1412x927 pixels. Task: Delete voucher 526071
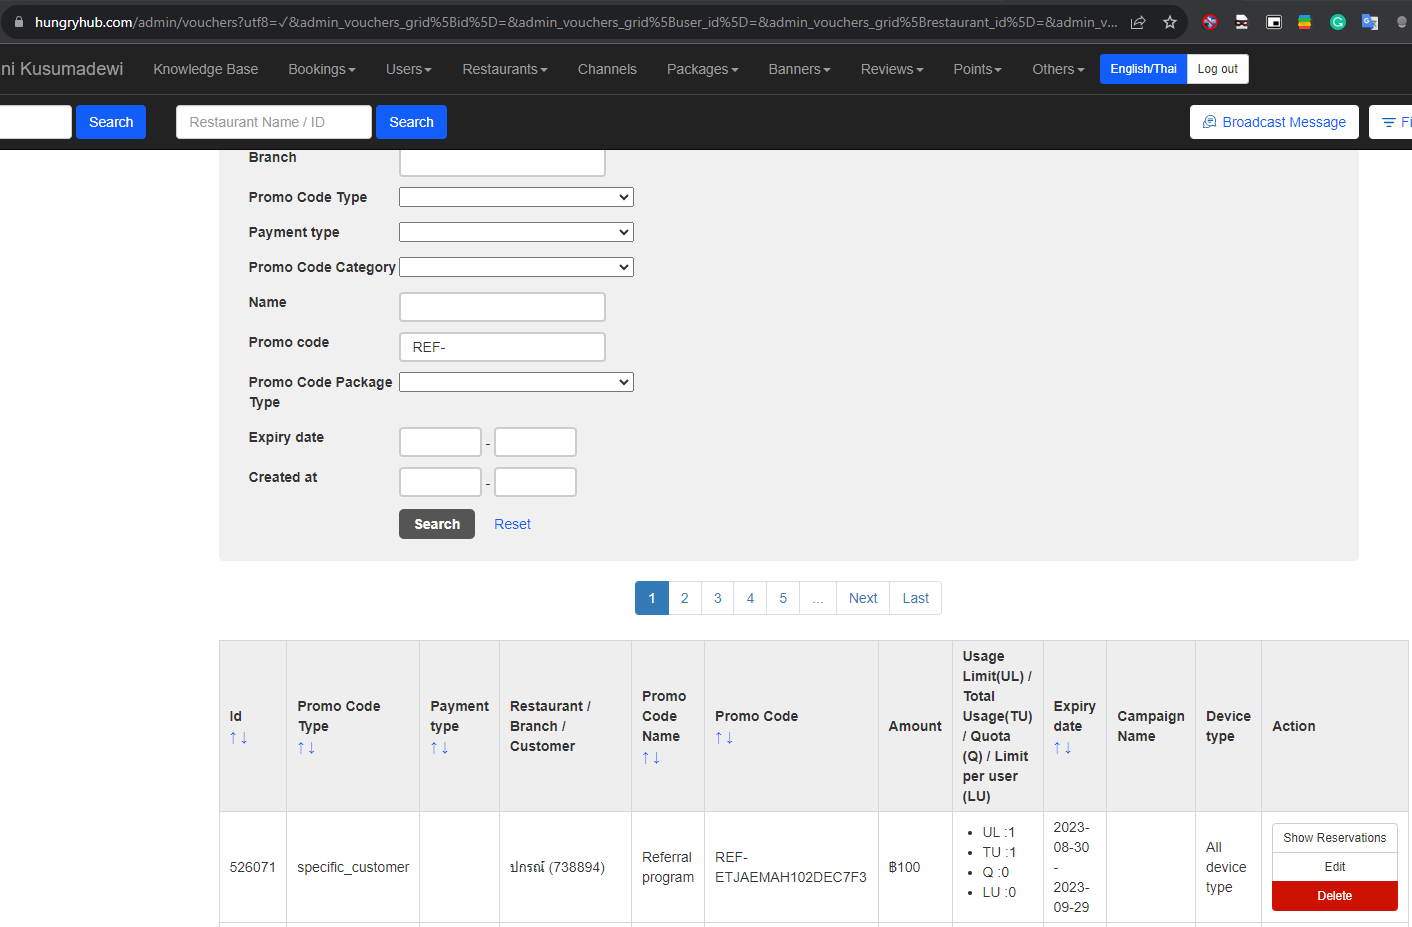1334,896
